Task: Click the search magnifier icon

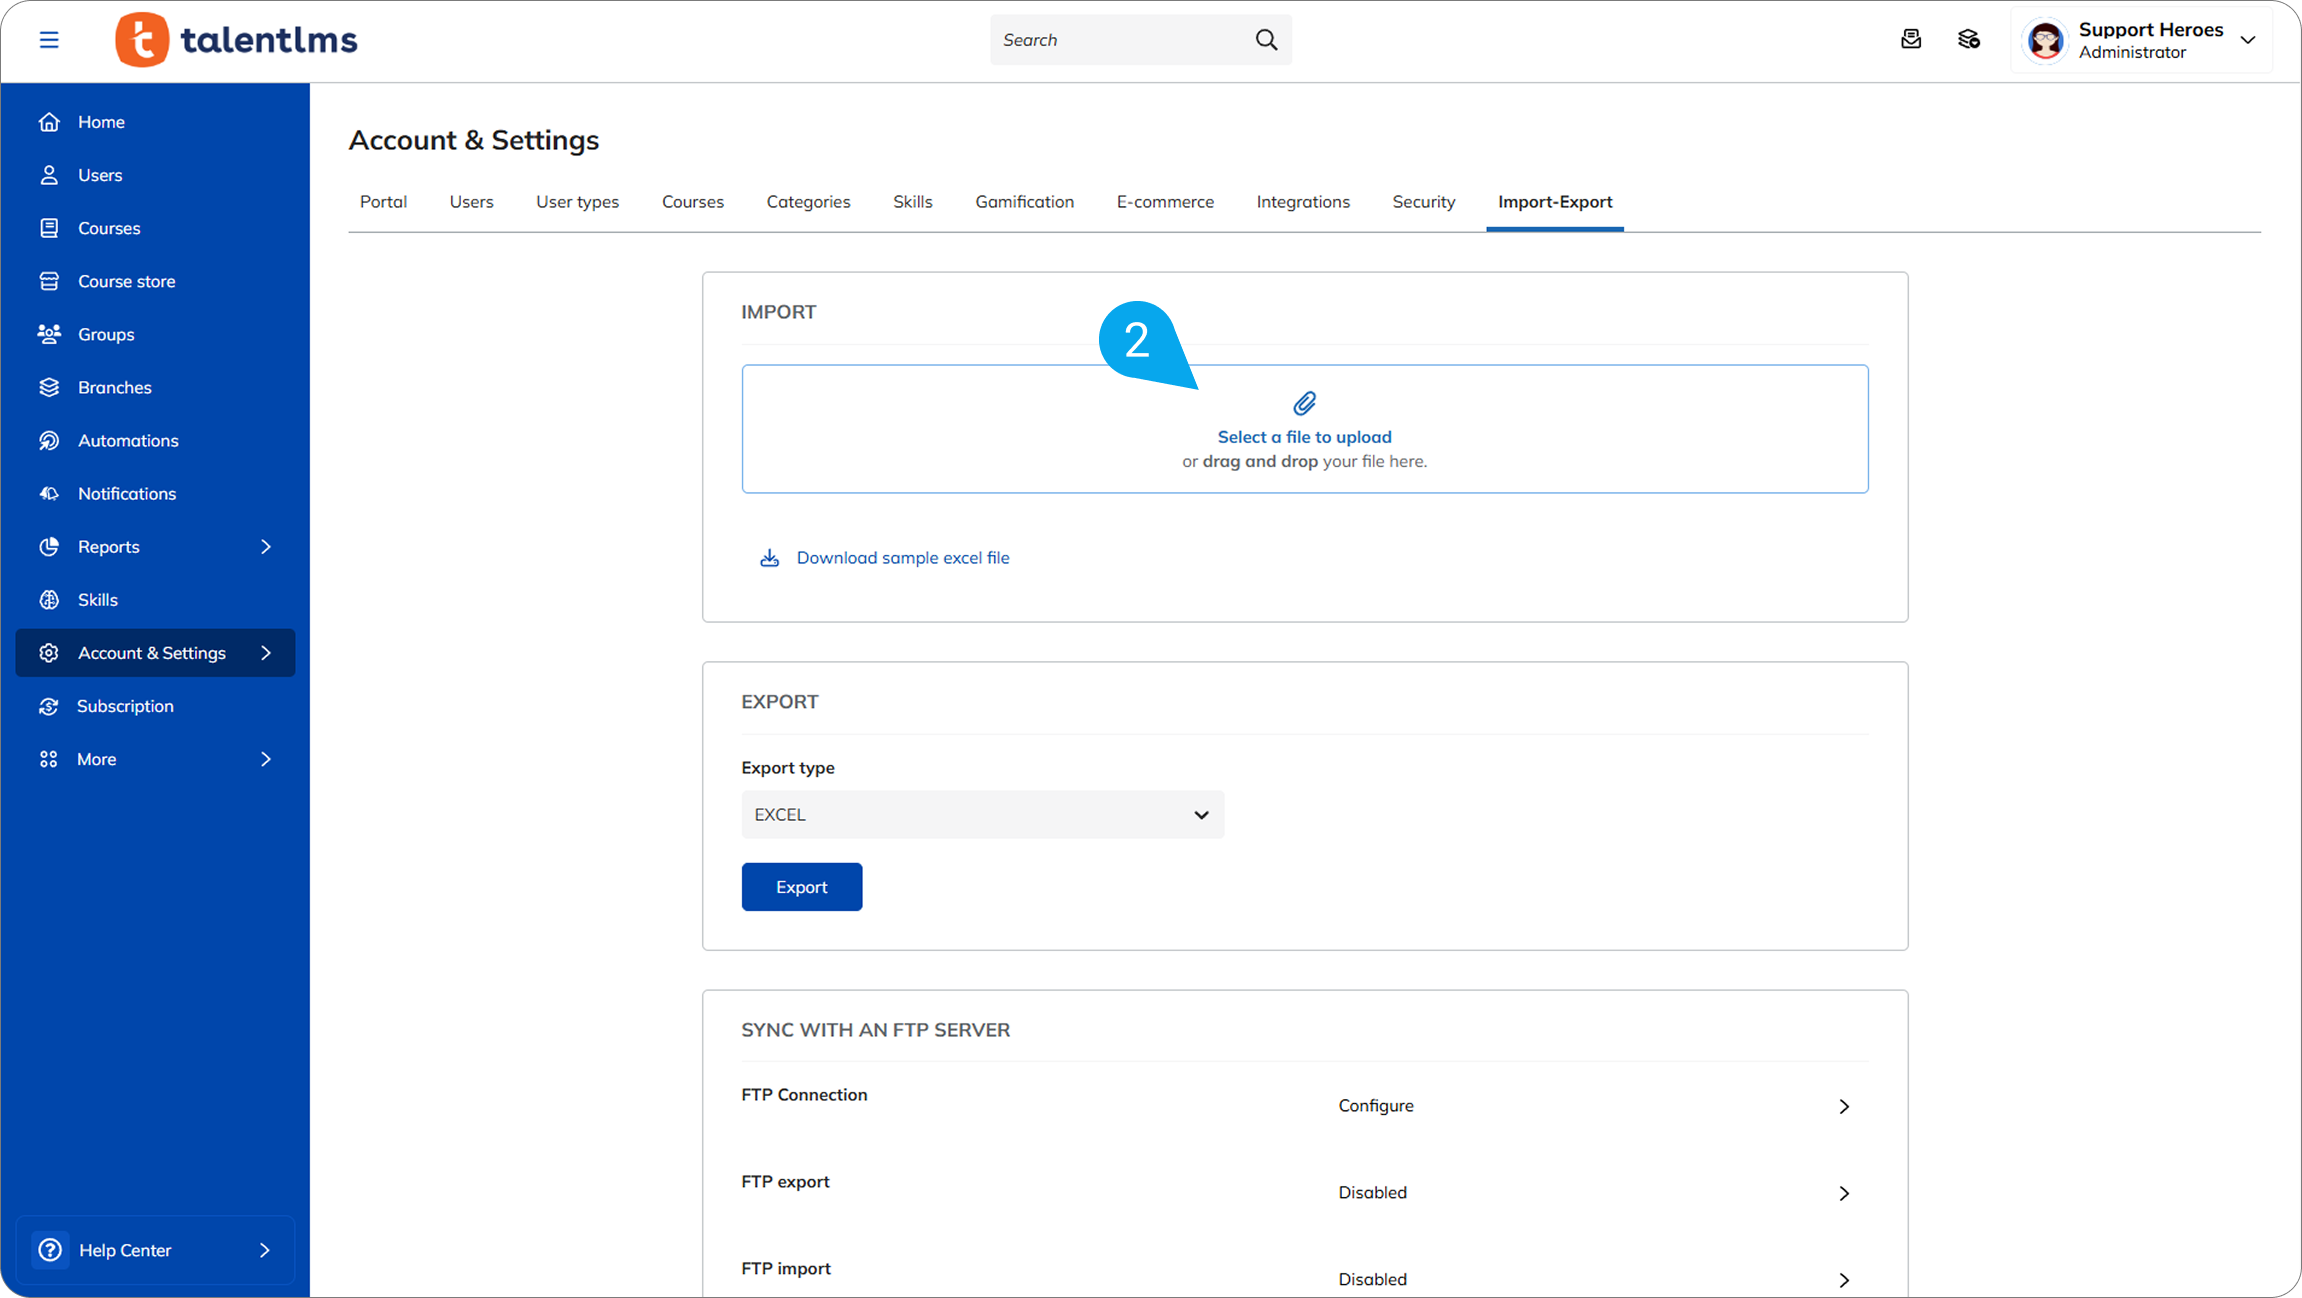Action: point(1266,40)
